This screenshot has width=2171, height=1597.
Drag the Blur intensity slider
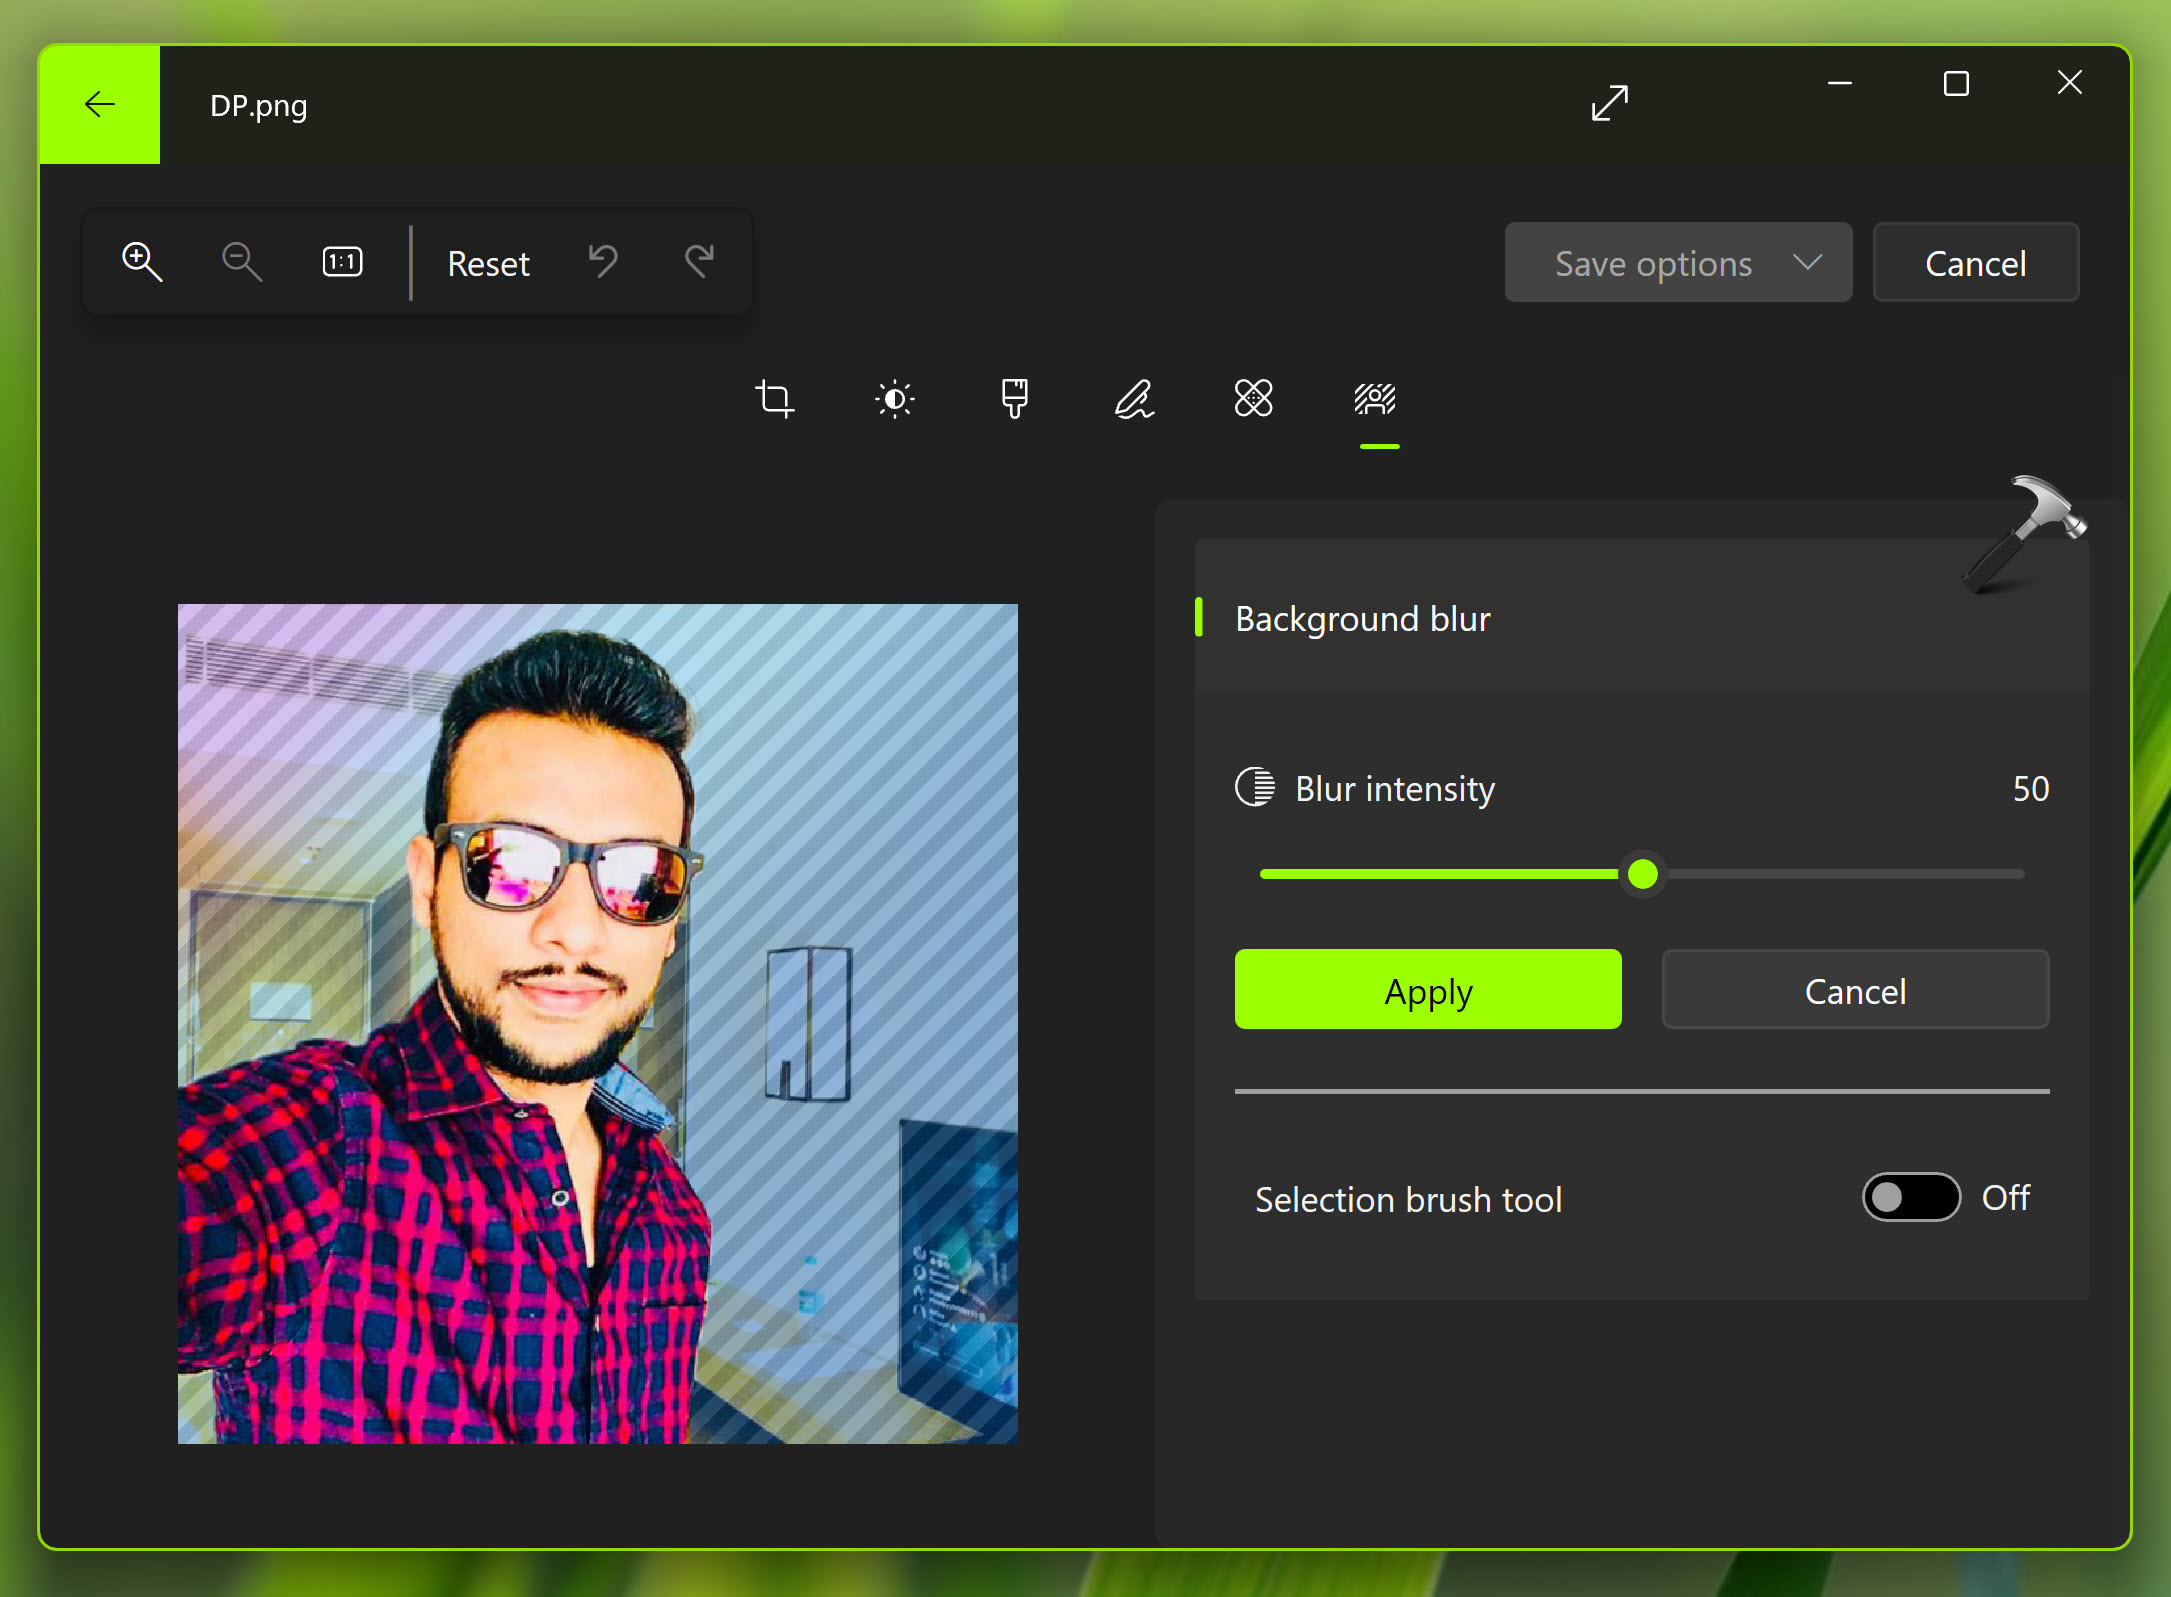(1633, 872)
